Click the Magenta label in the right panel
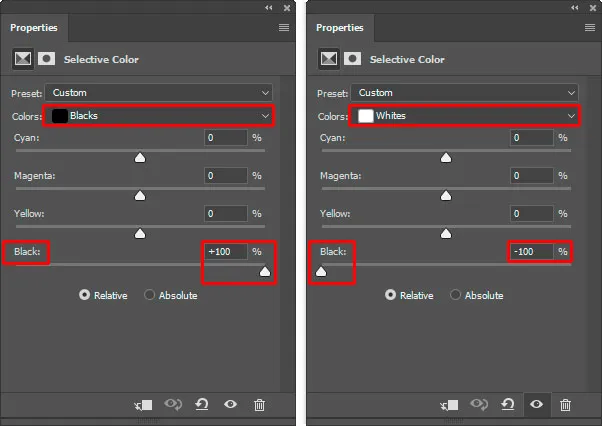Viewport: 602px width, 426px height. (341, 176)
